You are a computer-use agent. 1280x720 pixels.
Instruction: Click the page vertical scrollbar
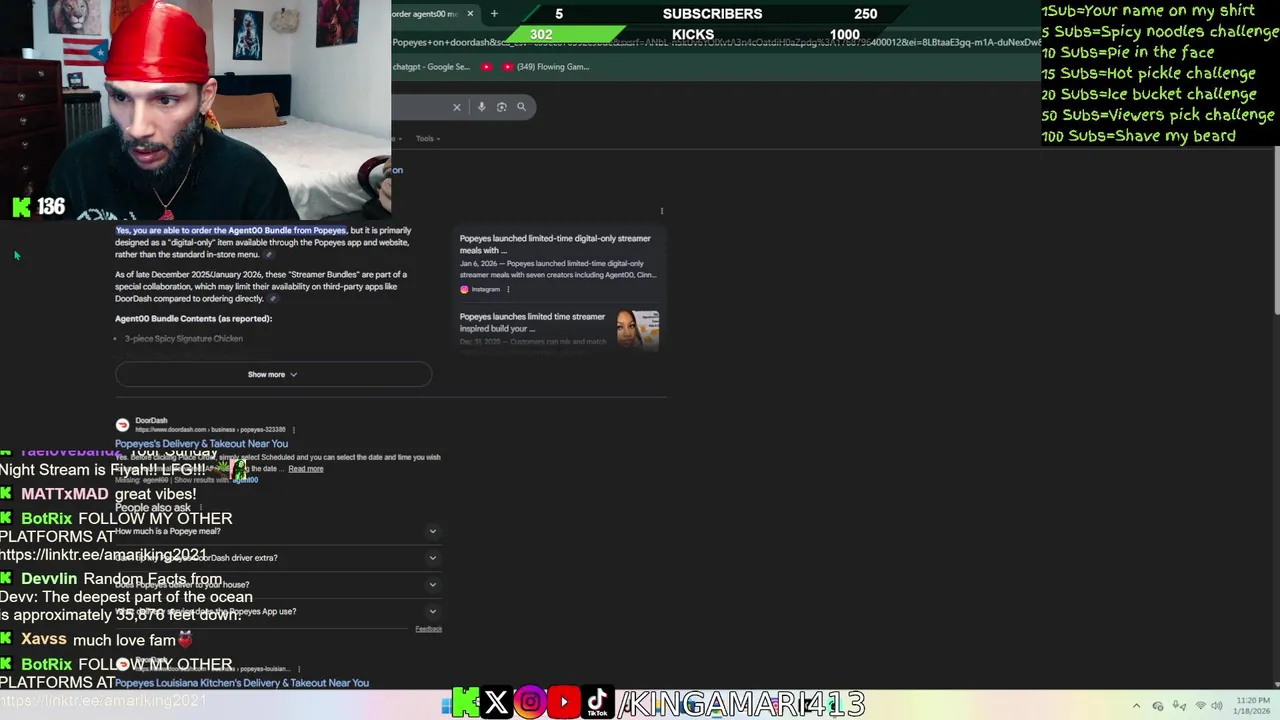click(1275, 230)
